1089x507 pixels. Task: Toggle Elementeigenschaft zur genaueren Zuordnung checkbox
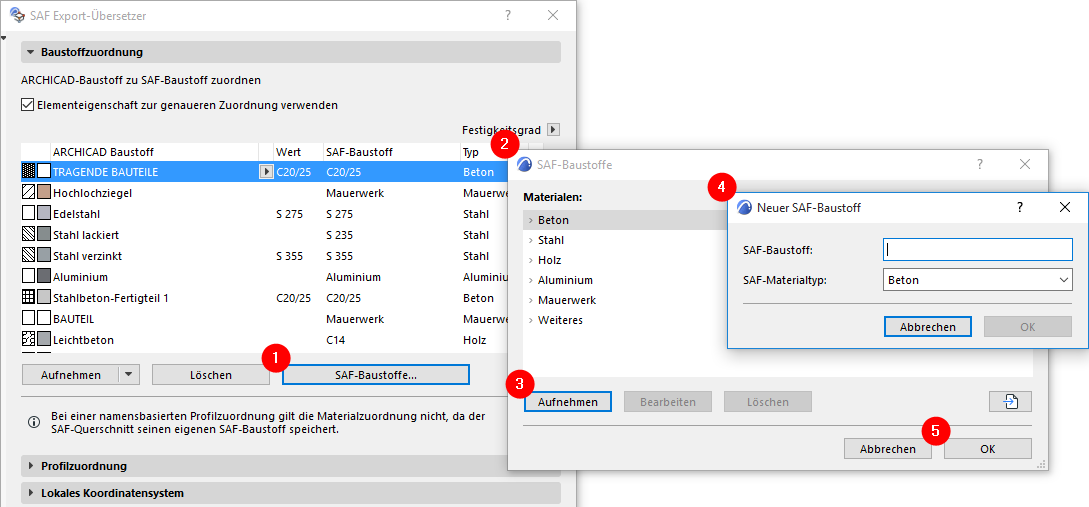point(28,106)
